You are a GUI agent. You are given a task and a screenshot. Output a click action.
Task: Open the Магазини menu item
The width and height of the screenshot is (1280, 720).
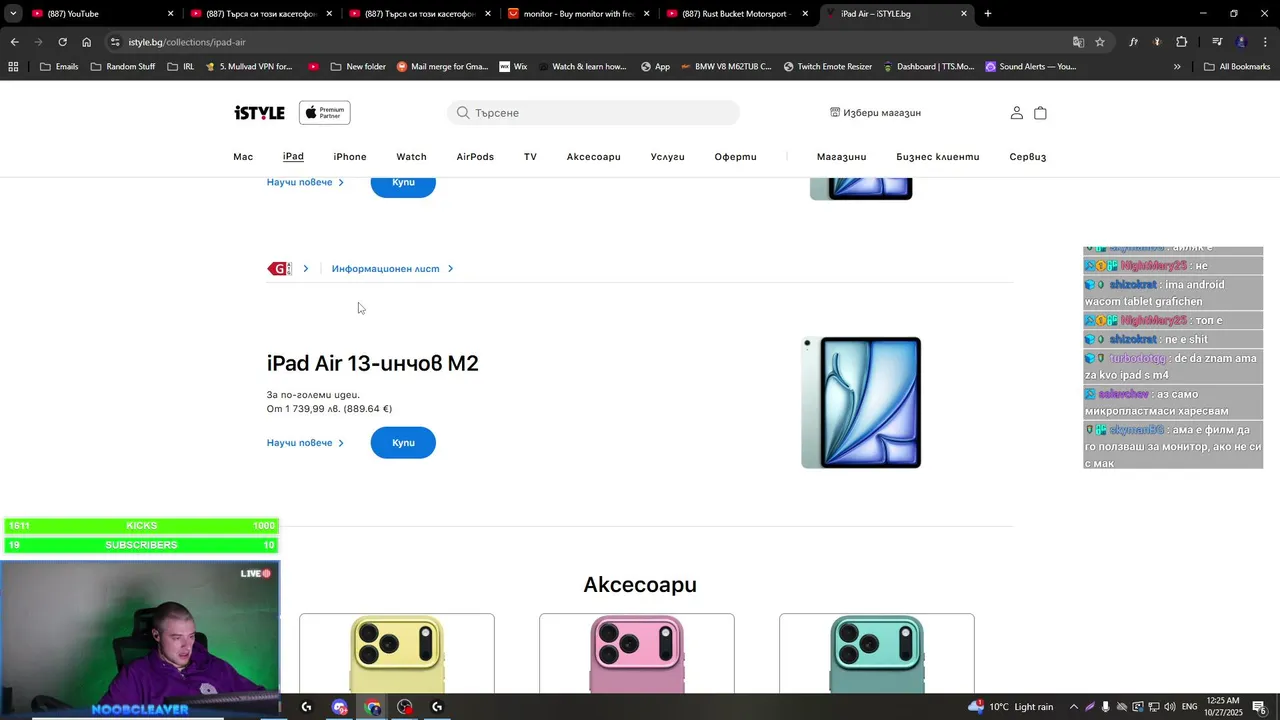click(x=841, y=157)
